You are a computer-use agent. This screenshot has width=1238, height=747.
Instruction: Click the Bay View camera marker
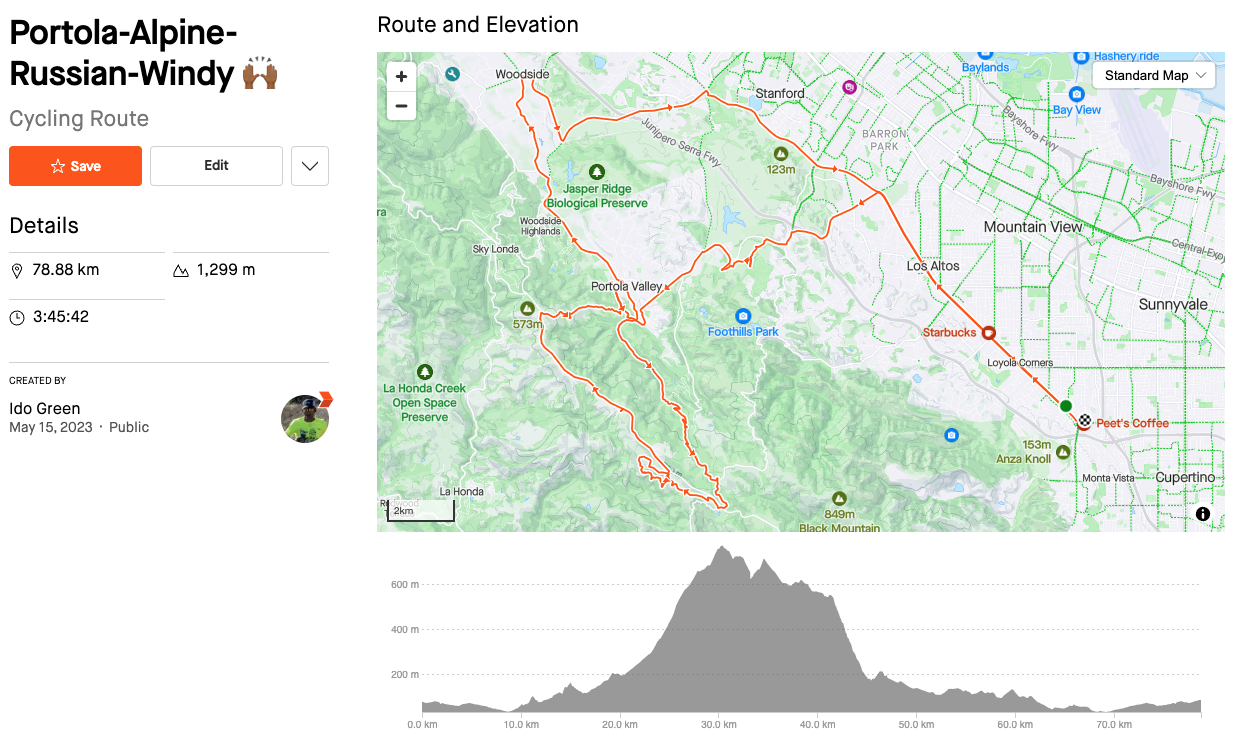(1062, 109)
